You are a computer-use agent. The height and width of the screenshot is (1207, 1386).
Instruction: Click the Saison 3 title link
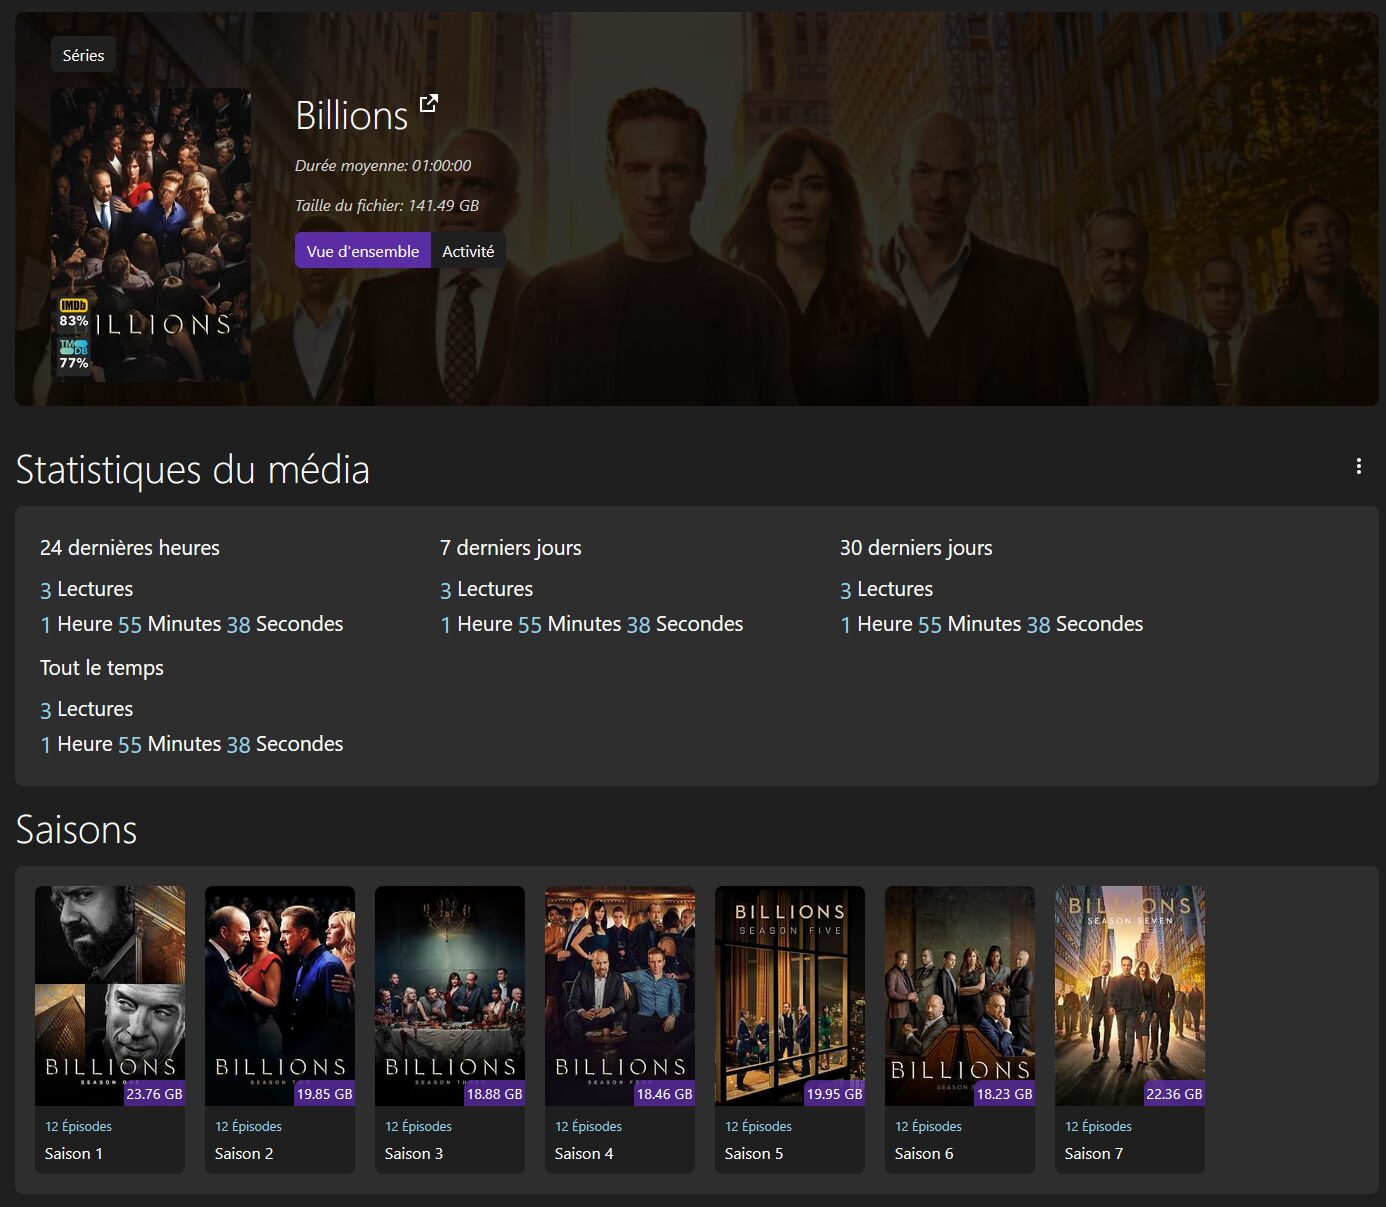click(x=414, y=1153)
